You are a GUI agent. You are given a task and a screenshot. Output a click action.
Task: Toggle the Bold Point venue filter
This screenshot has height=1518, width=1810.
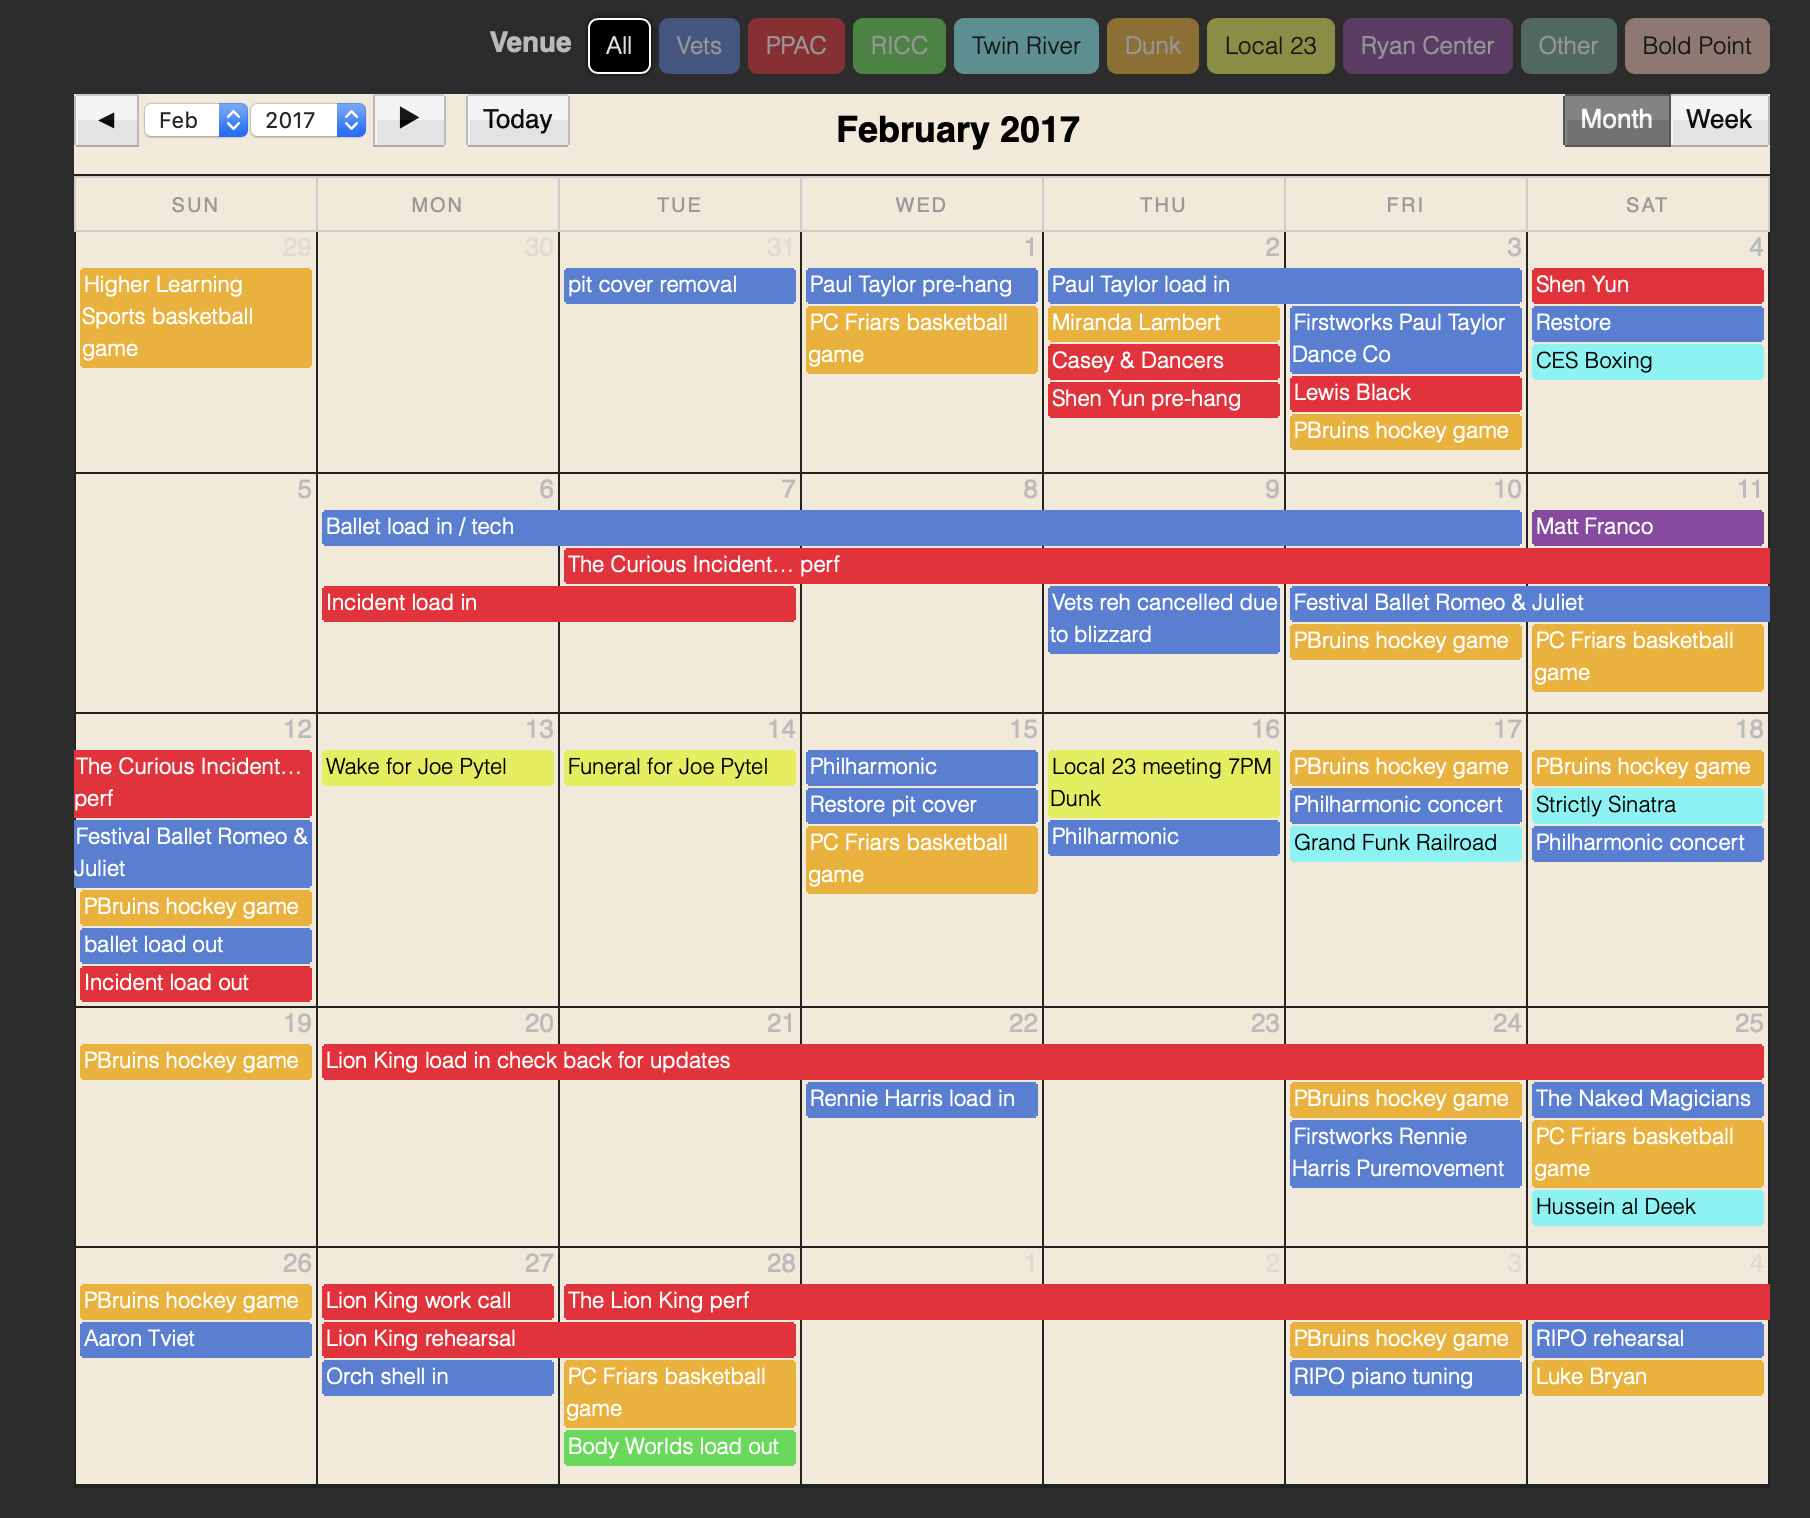(1696, 46)
